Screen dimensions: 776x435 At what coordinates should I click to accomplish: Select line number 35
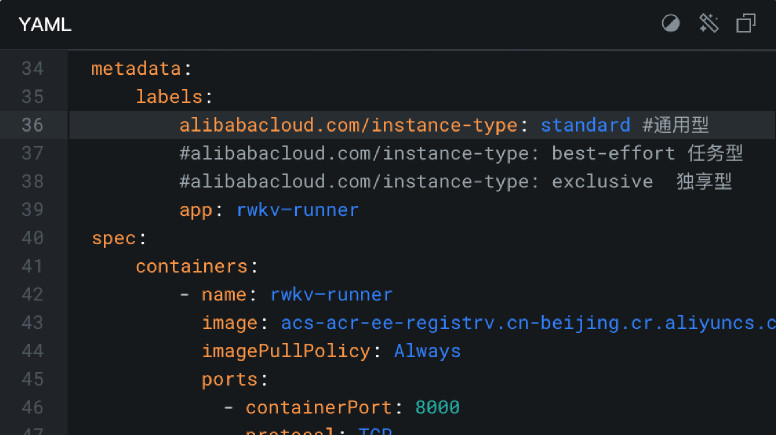32,97
